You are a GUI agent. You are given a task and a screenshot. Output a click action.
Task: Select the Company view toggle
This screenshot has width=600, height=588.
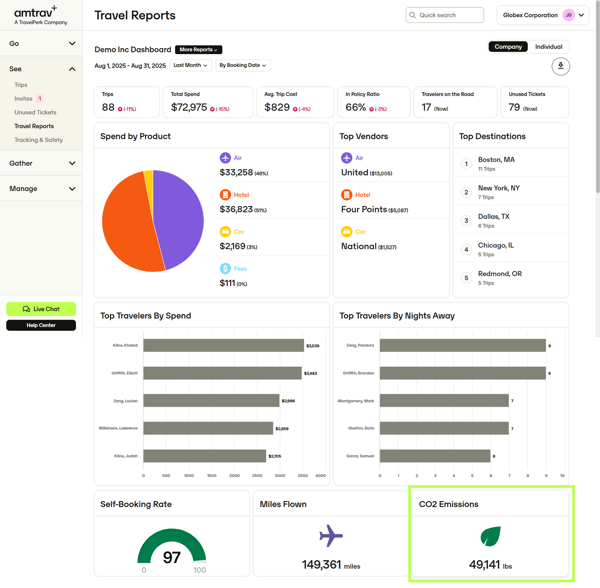508,47
